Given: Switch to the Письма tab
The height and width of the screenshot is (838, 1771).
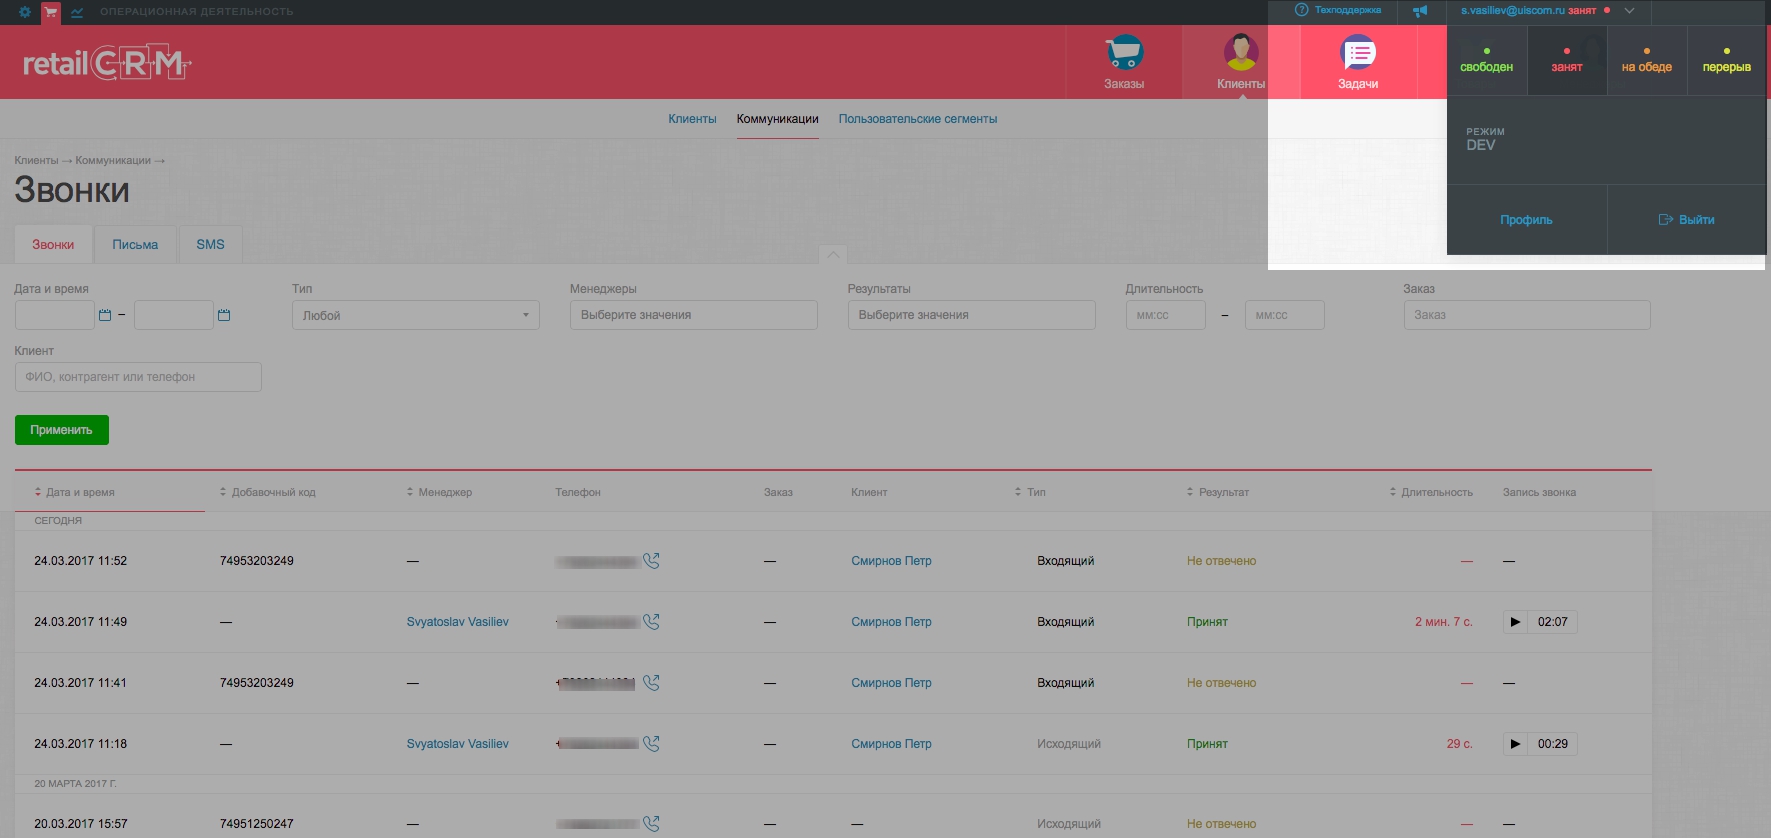Looking at the screenshot, I should [135, 245].
